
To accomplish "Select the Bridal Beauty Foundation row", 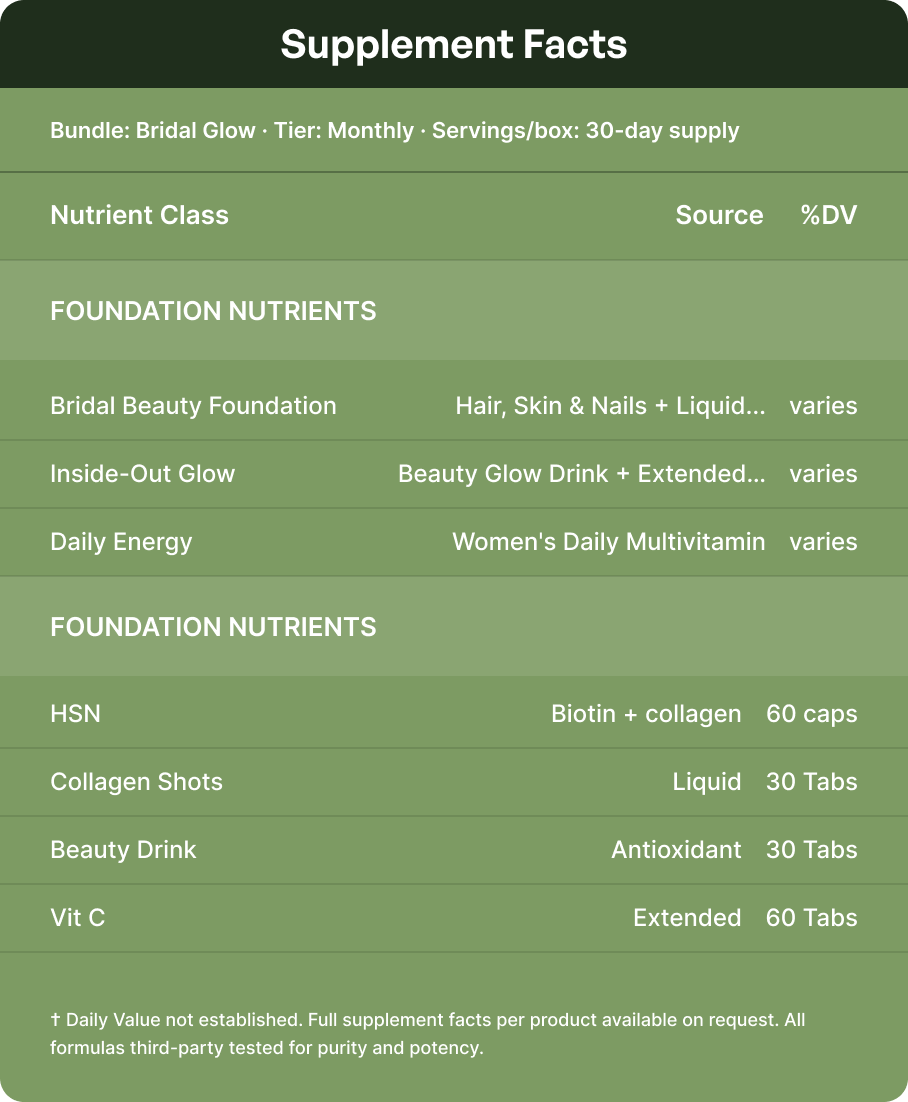I will pos(454,406).
